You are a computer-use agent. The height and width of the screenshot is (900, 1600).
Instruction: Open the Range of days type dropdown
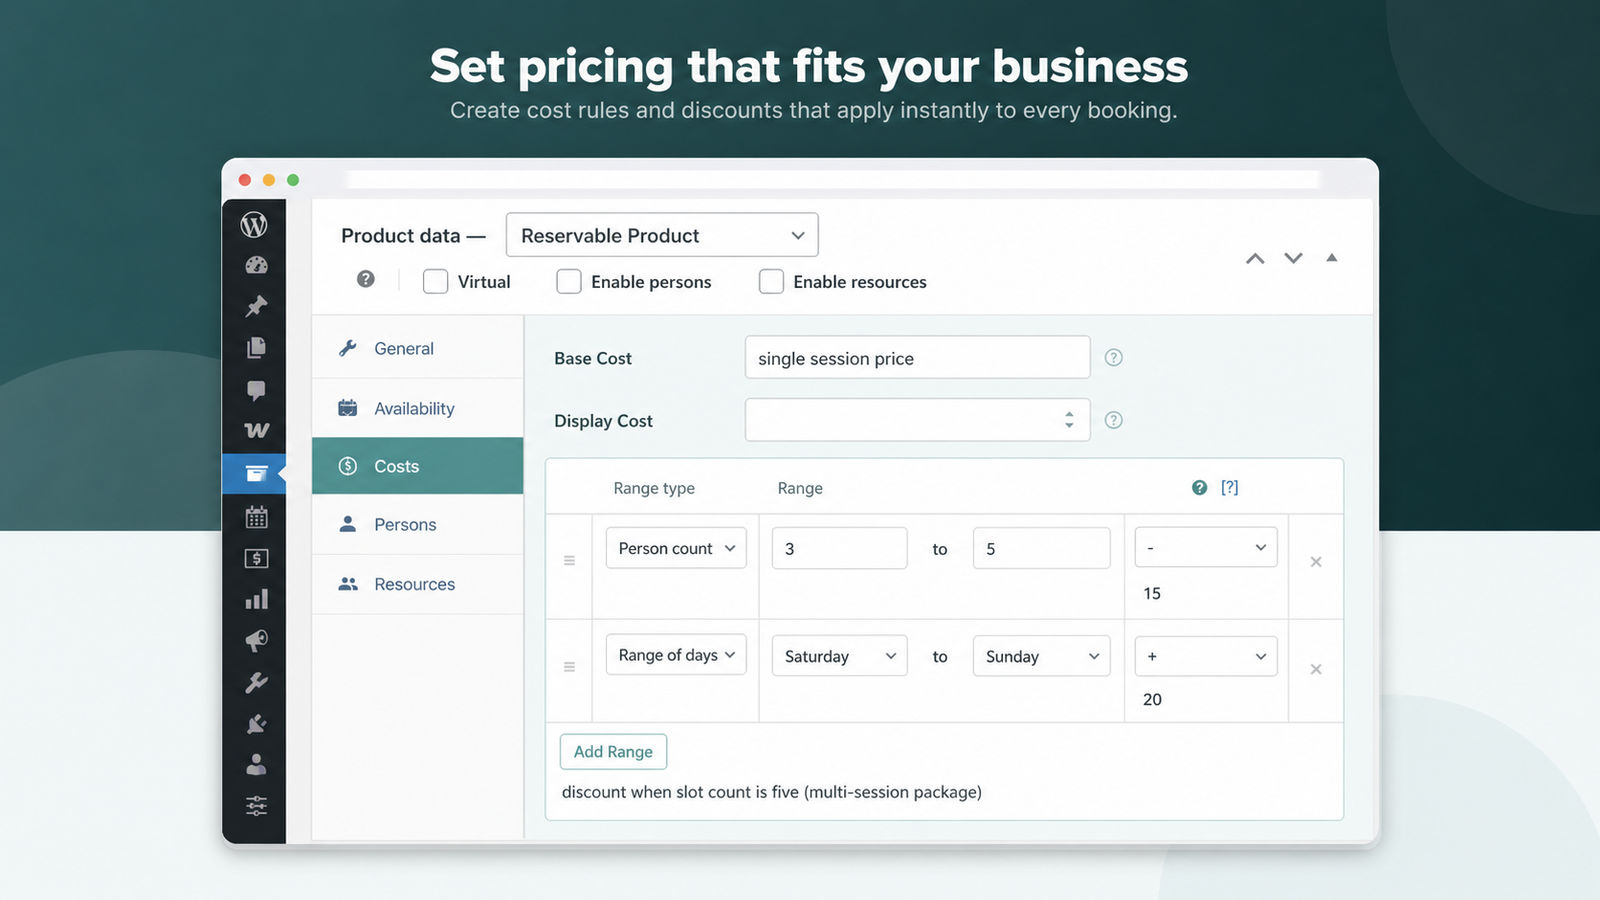676,655
